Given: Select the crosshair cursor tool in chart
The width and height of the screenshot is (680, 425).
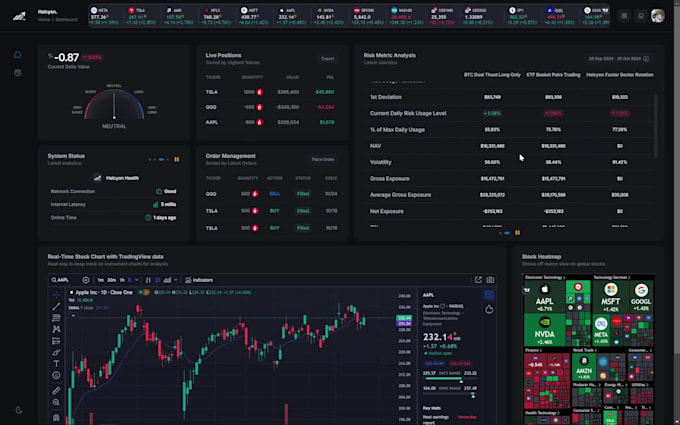Looking at the screenshot, I should (56, 295).
